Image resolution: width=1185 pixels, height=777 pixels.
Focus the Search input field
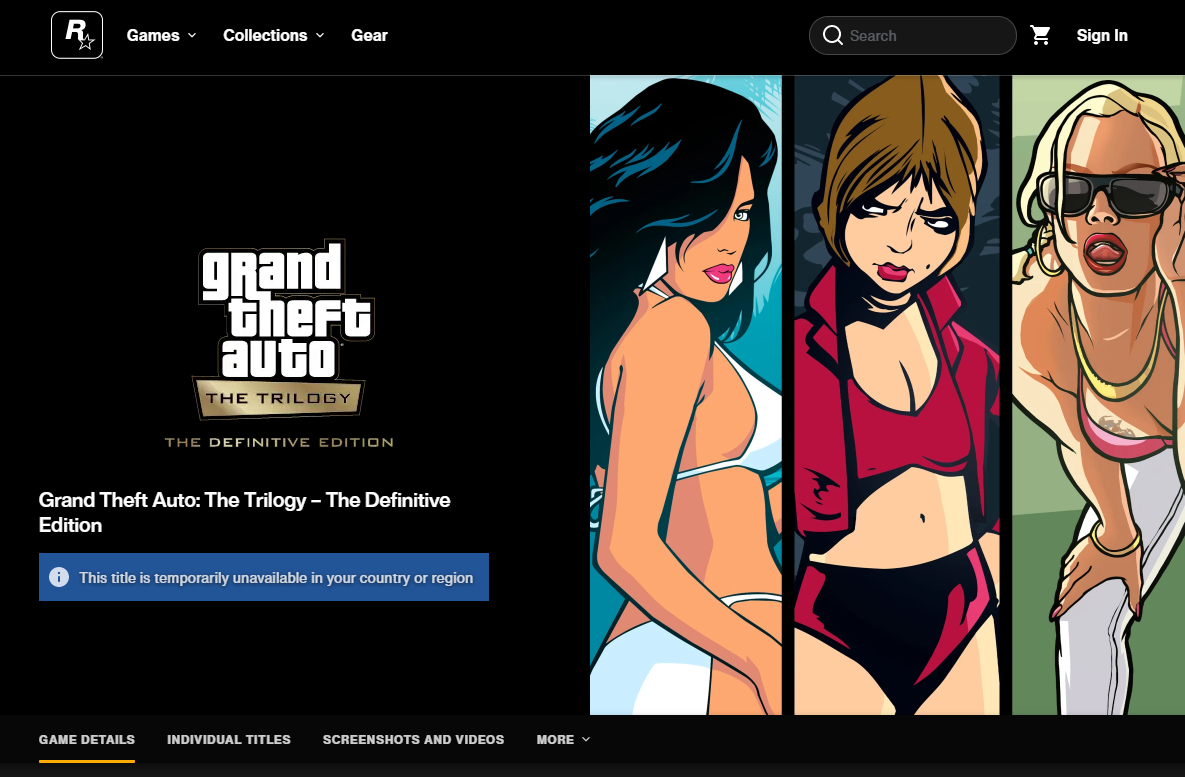tap(925, 36)
